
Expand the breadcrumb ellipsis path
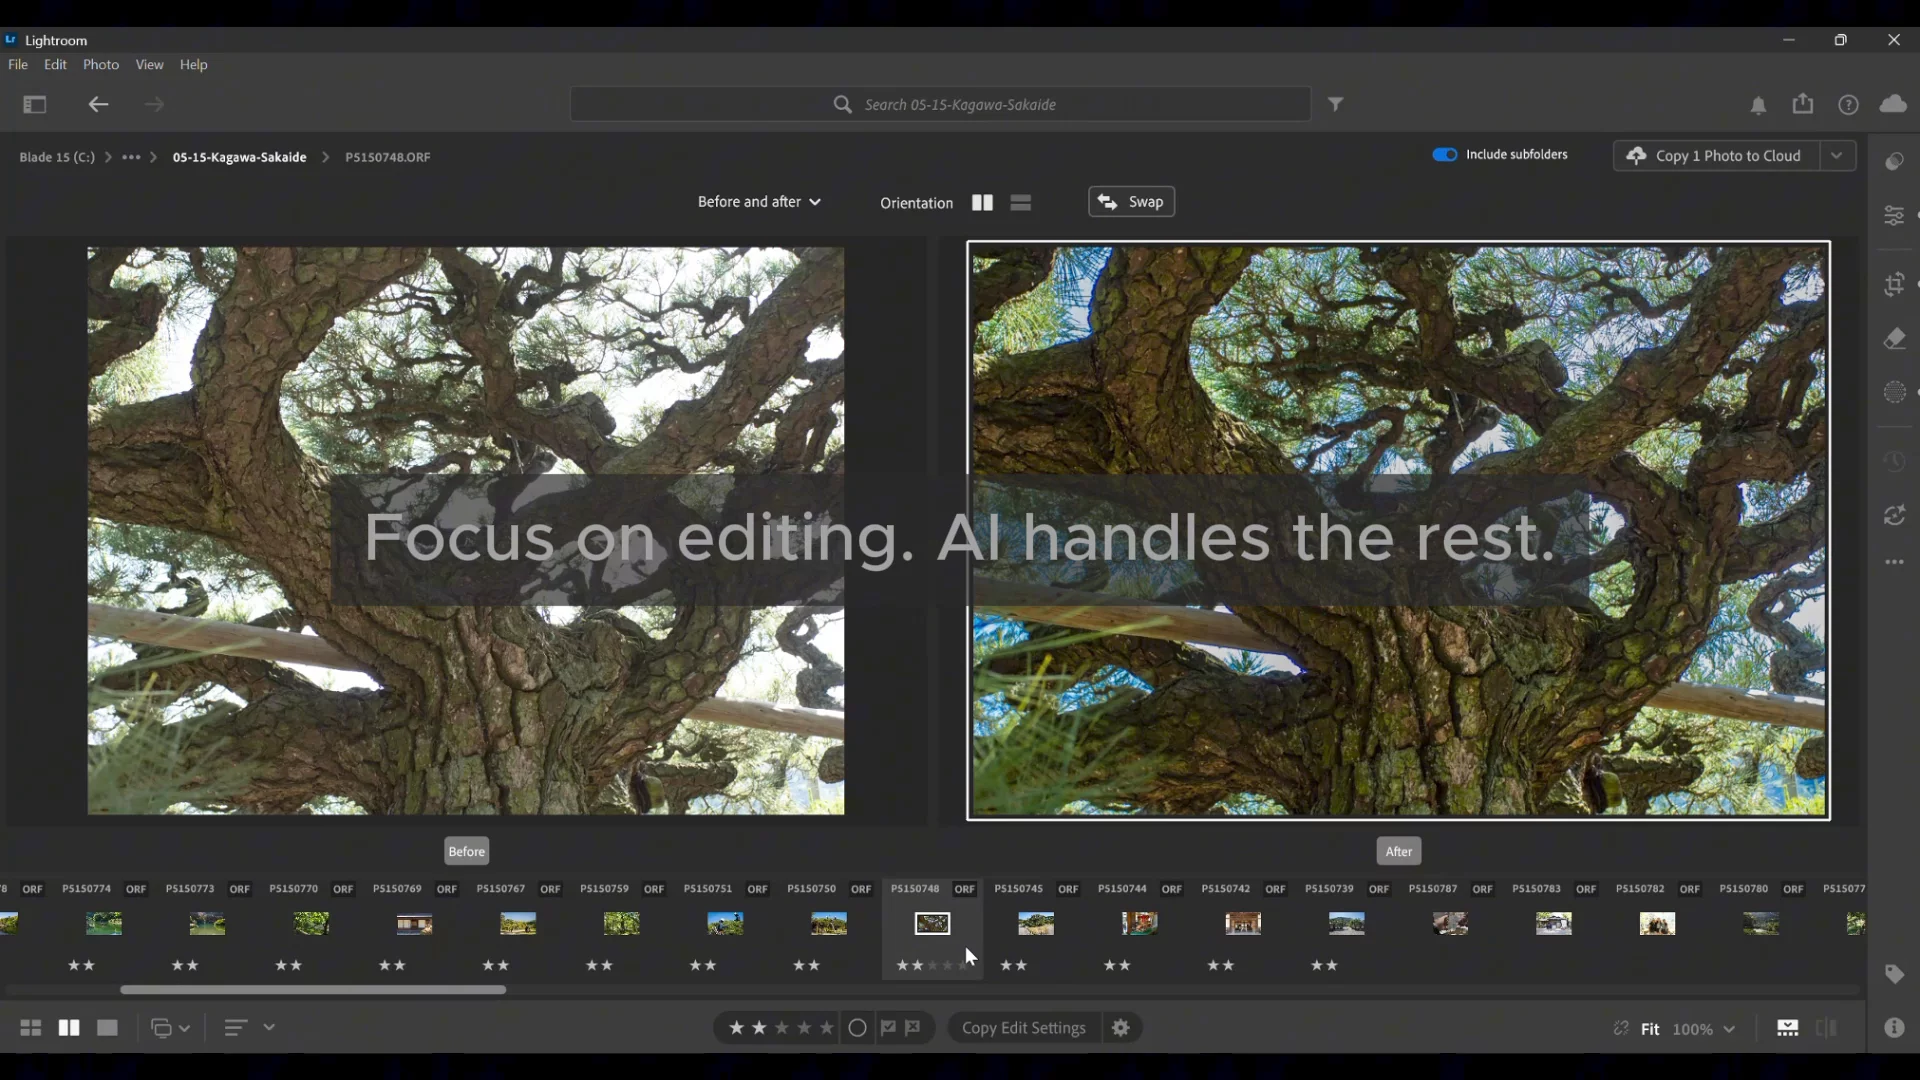[131, 157]
